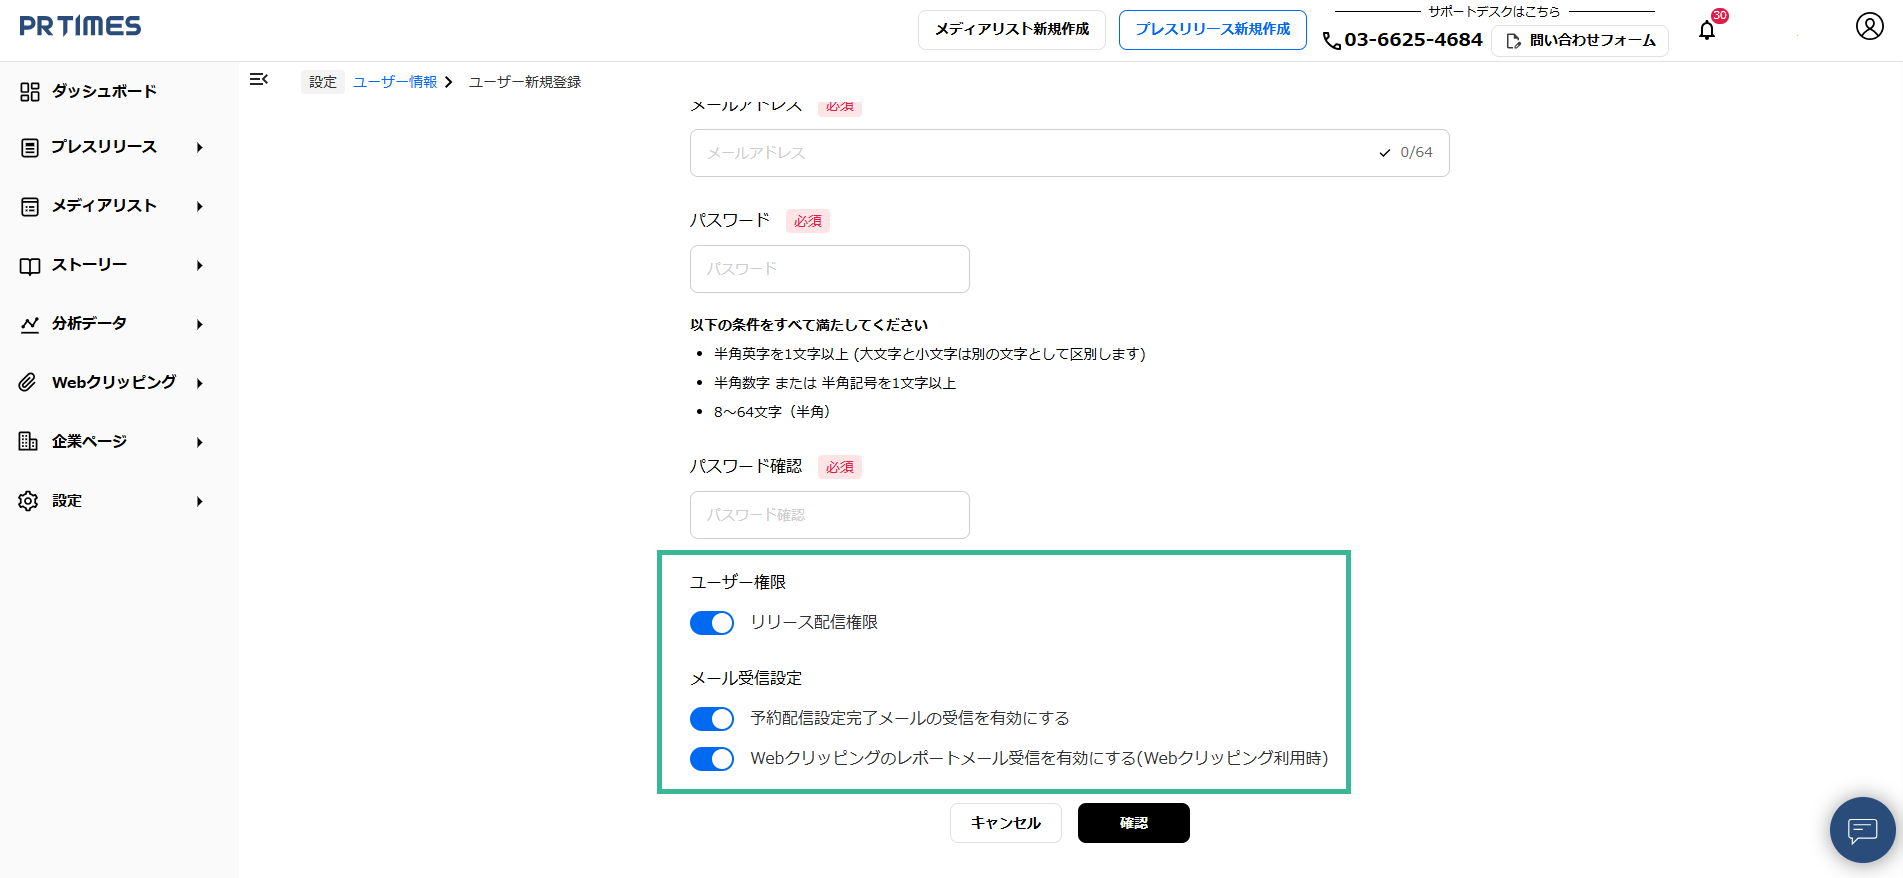Open the notification bell
The image size is (1903, 878).
coord(1707,31)
